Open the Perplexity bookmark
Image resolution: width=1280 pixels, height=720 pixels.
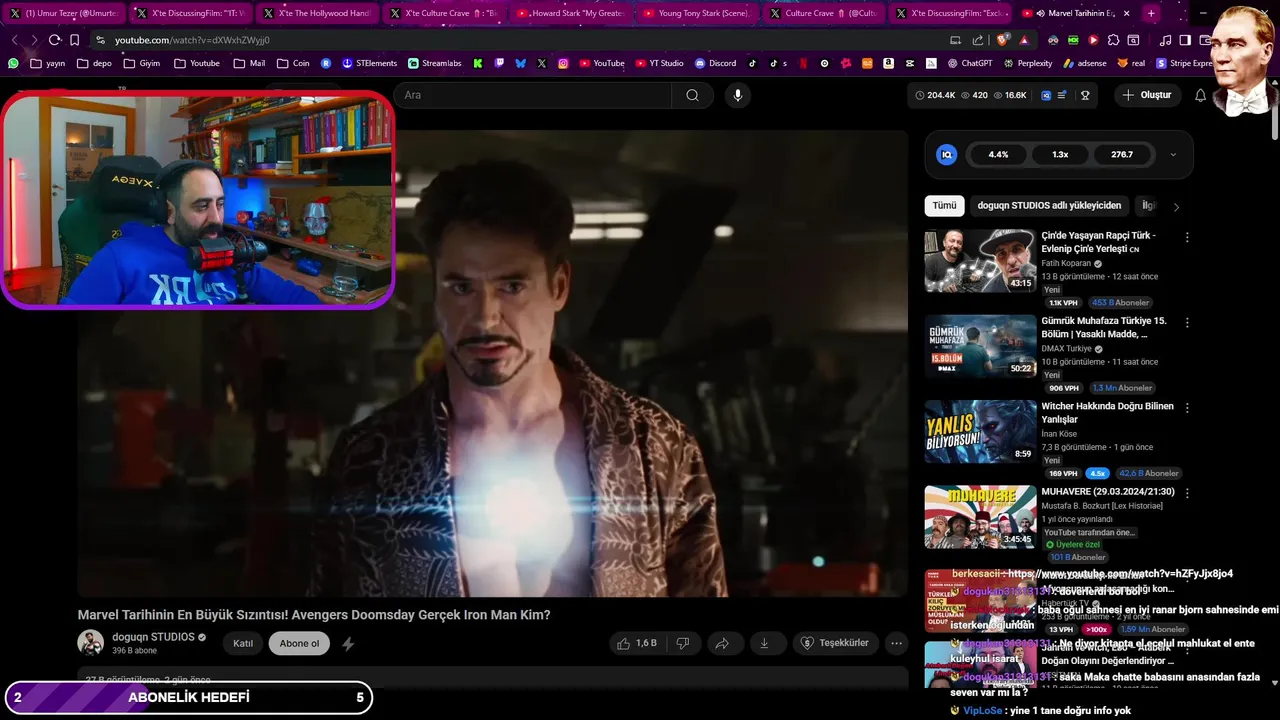pyautogui.click(x=1027, y=63)
